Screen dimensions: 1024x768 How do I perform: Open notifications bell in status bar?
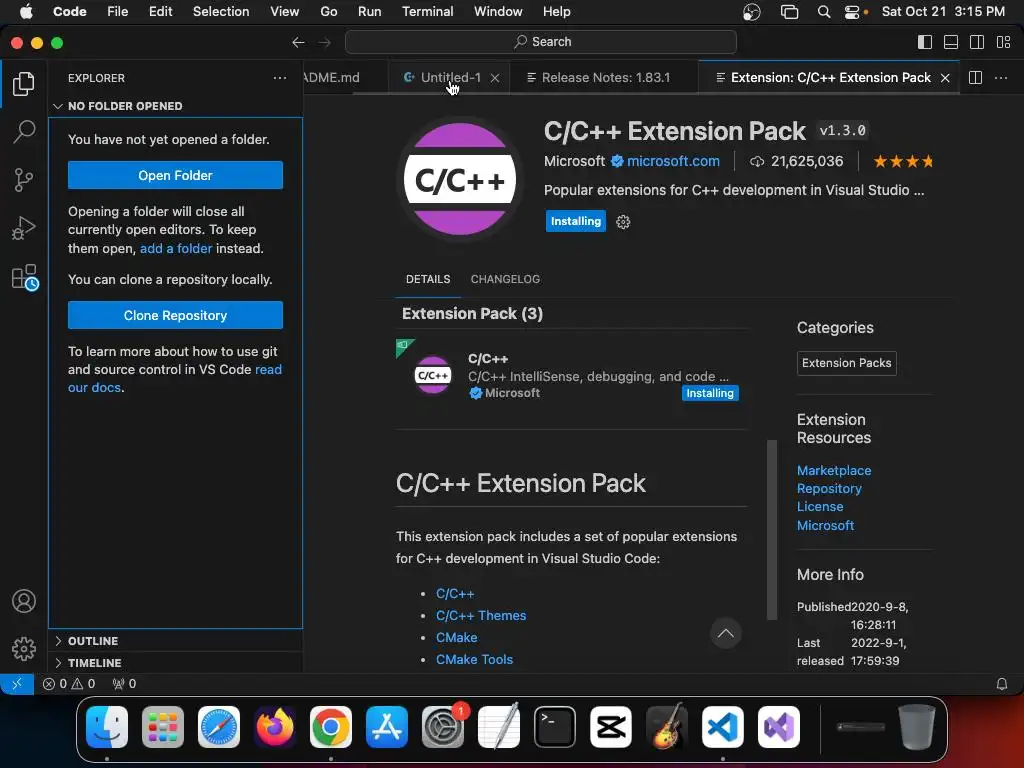[1001, 684]
